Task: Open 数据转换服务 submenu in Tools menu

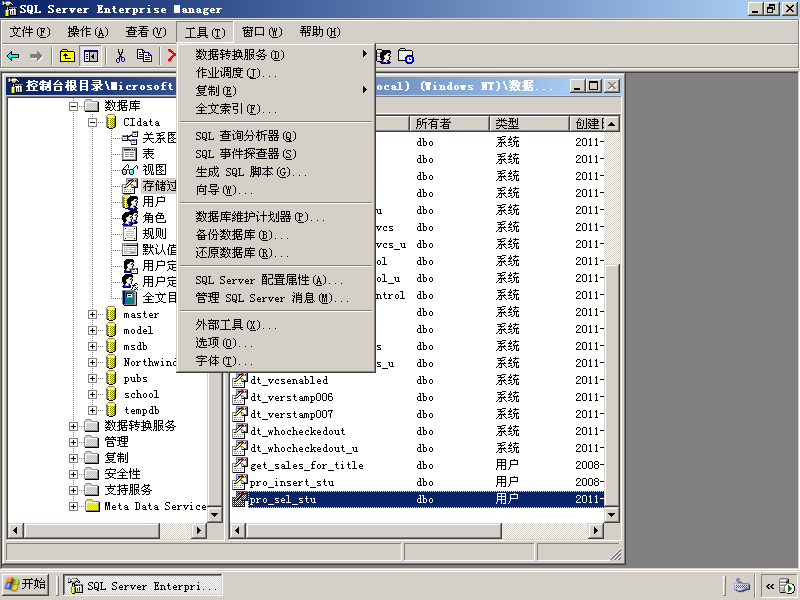Action: coord(276,55)
